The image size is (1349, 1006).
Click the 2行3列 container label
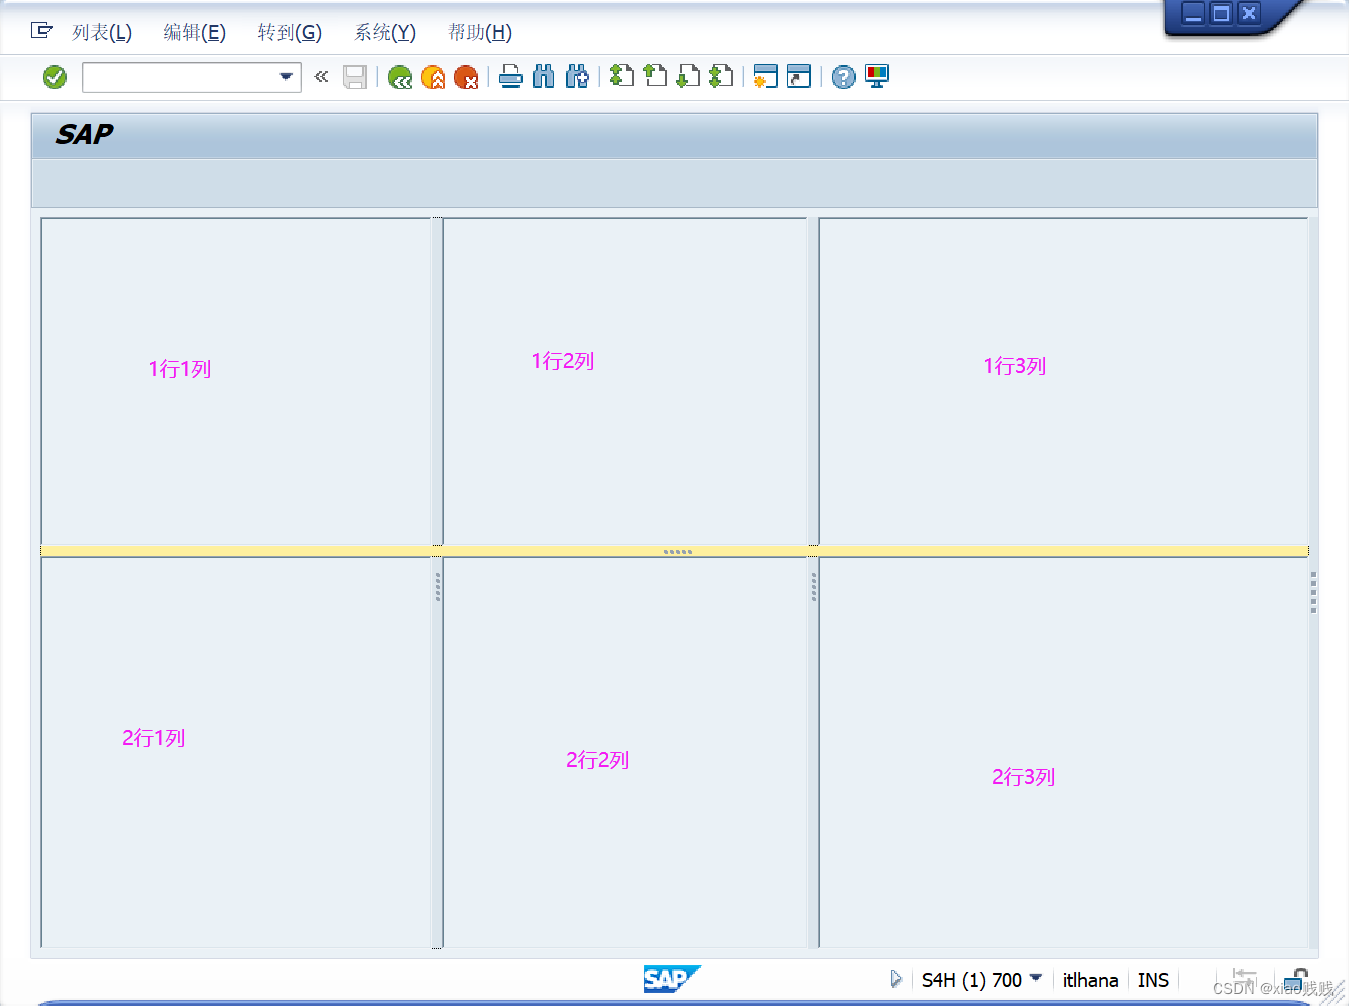[x=1024, y=777]
